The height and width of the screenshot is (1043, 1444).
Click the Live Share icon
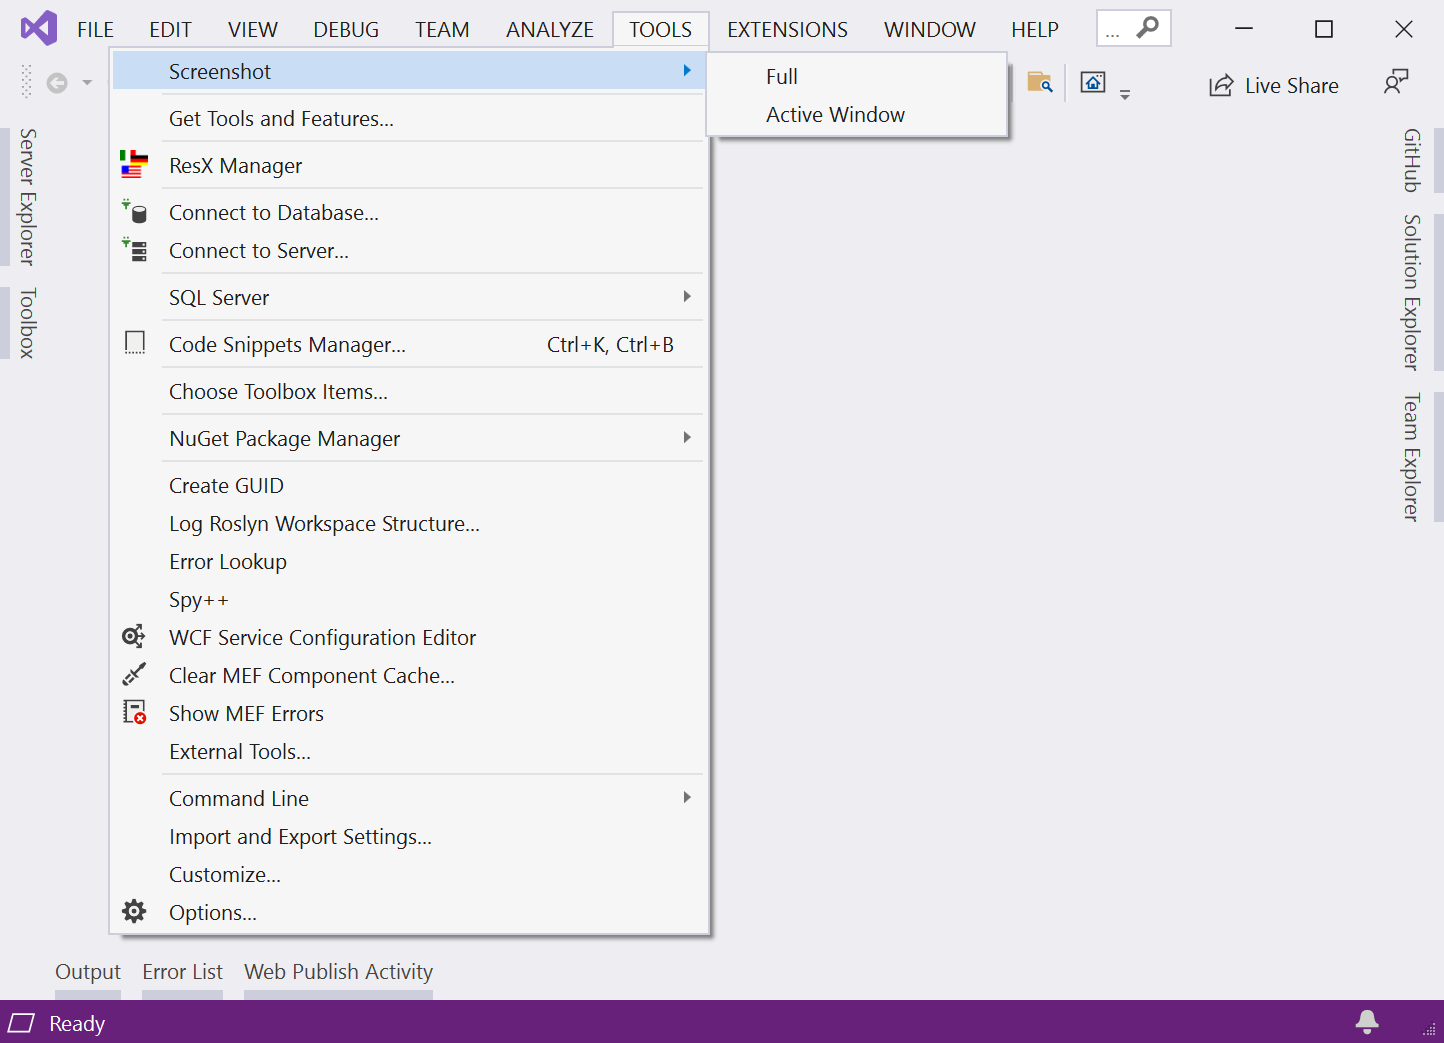coord(1221,86)
